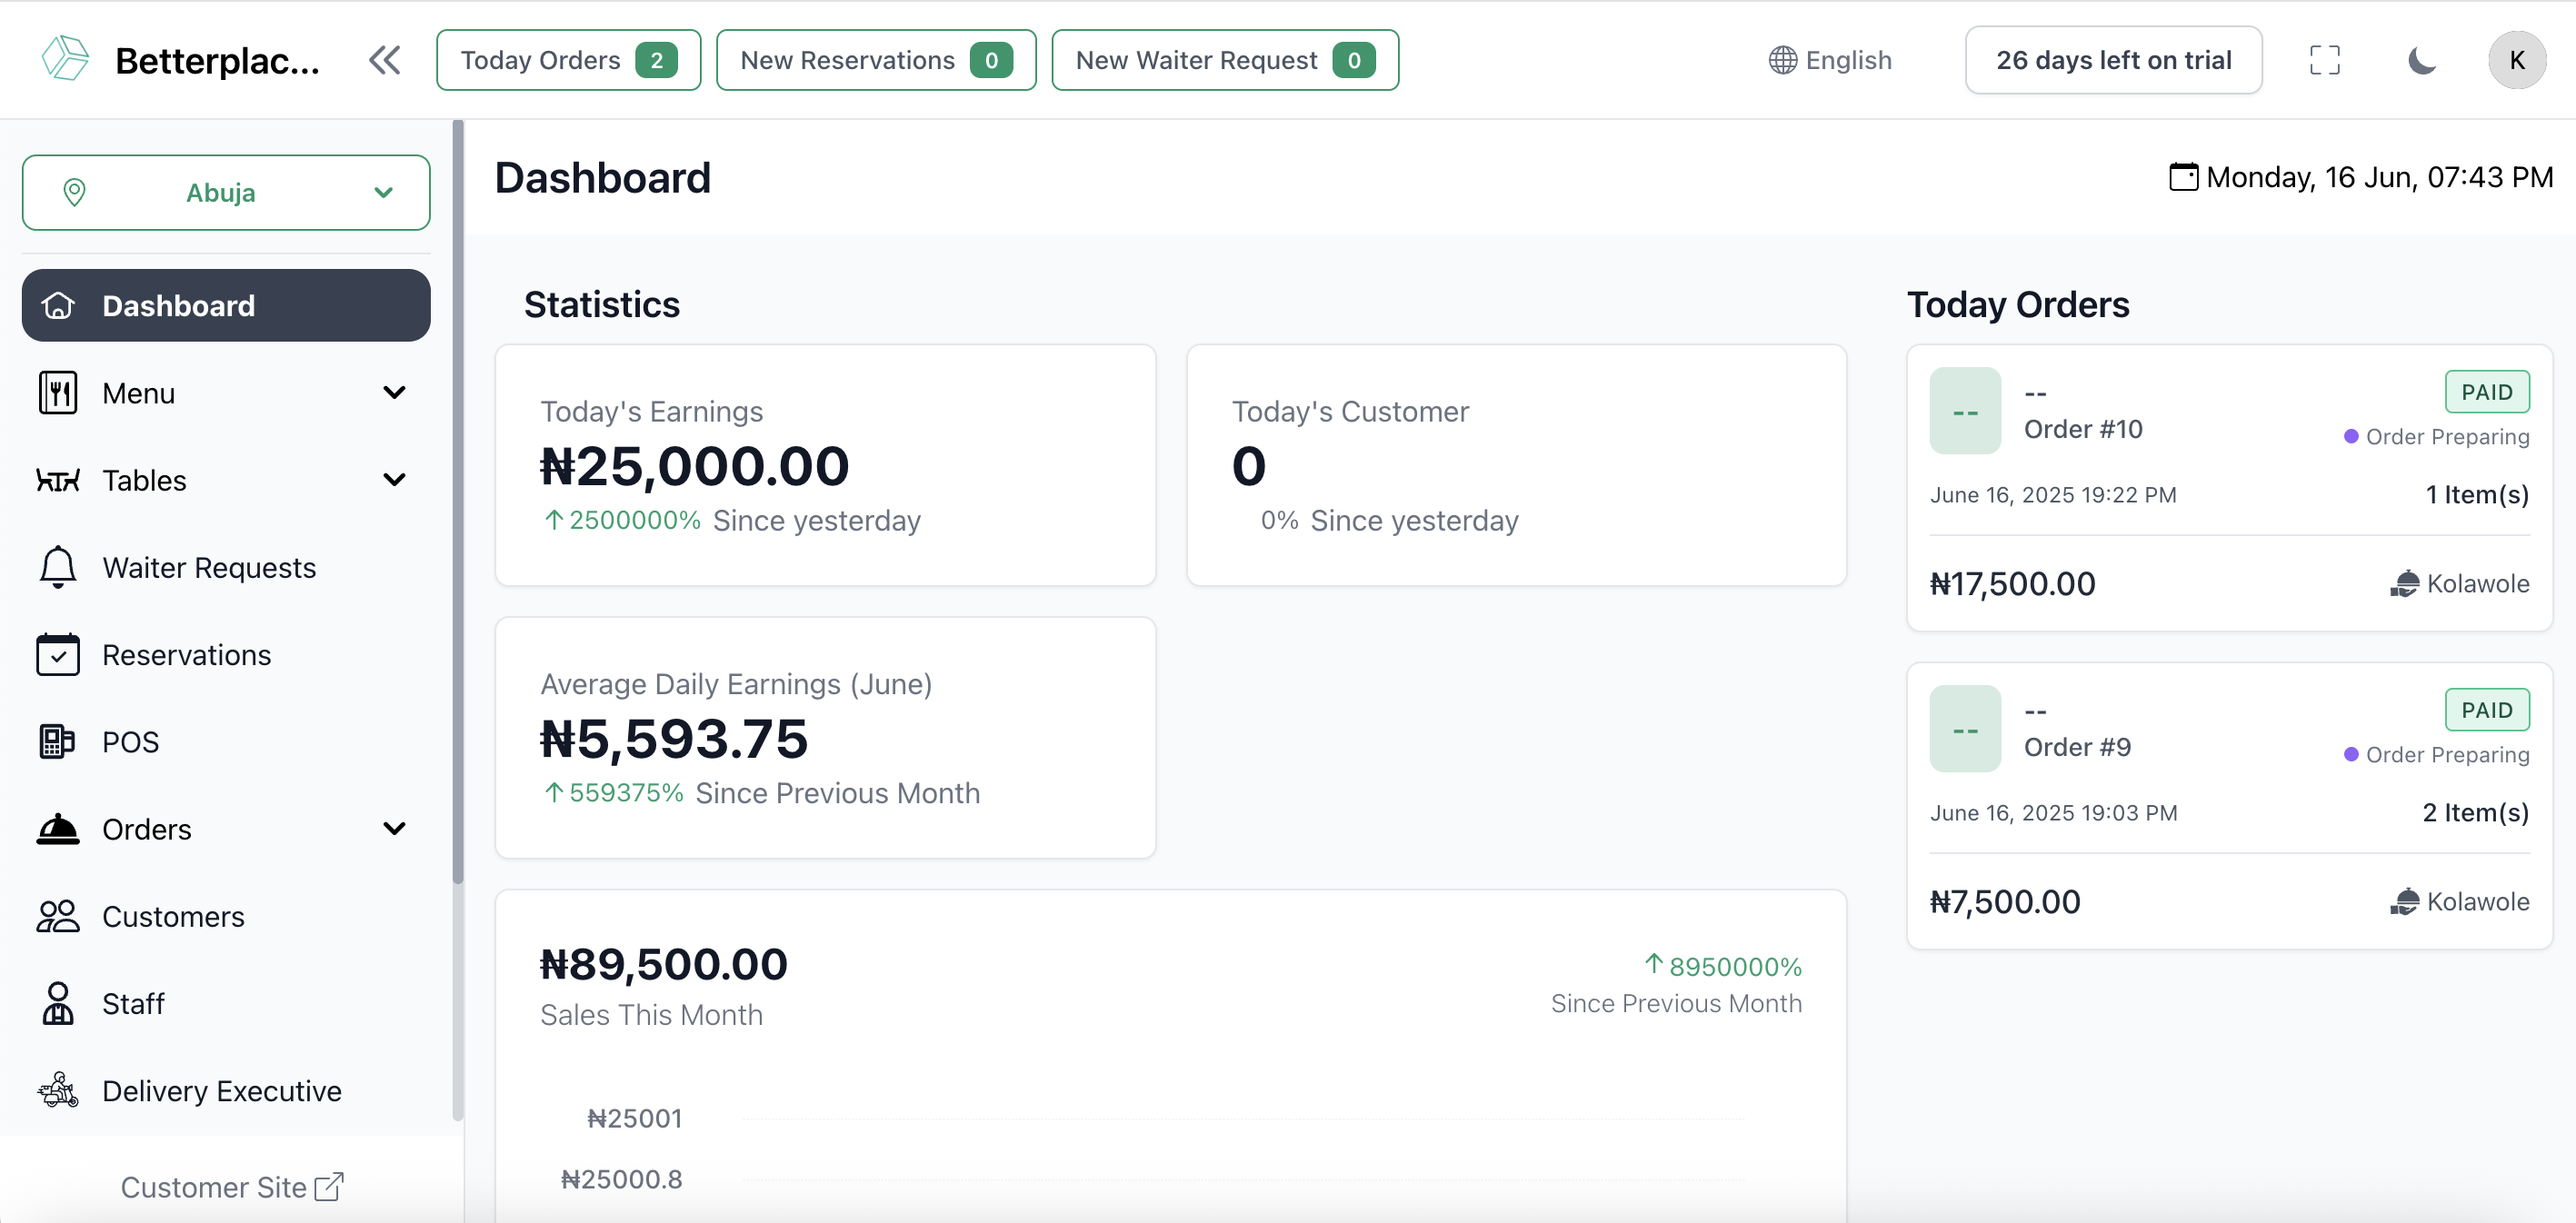Expand the Tables submenu chevron

click(x=395, y=480)
